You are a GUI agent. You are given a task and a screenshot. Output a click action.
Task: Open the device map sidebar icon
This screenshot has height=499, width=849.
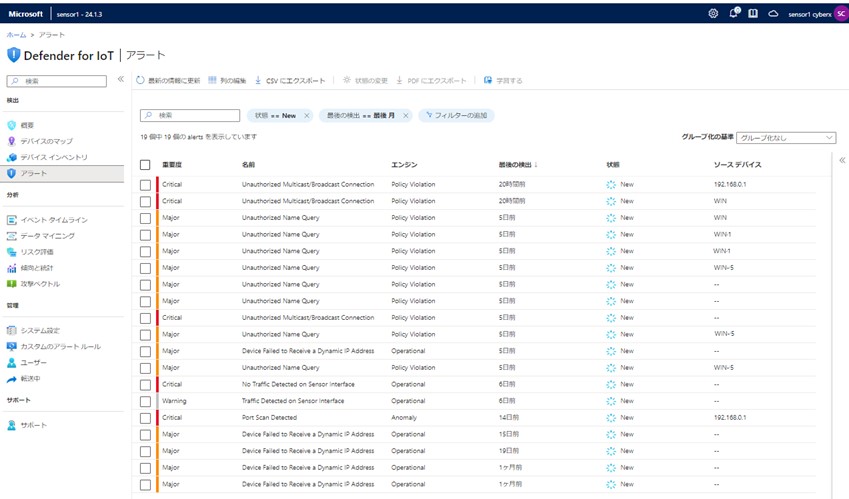[x=11, y=141]
